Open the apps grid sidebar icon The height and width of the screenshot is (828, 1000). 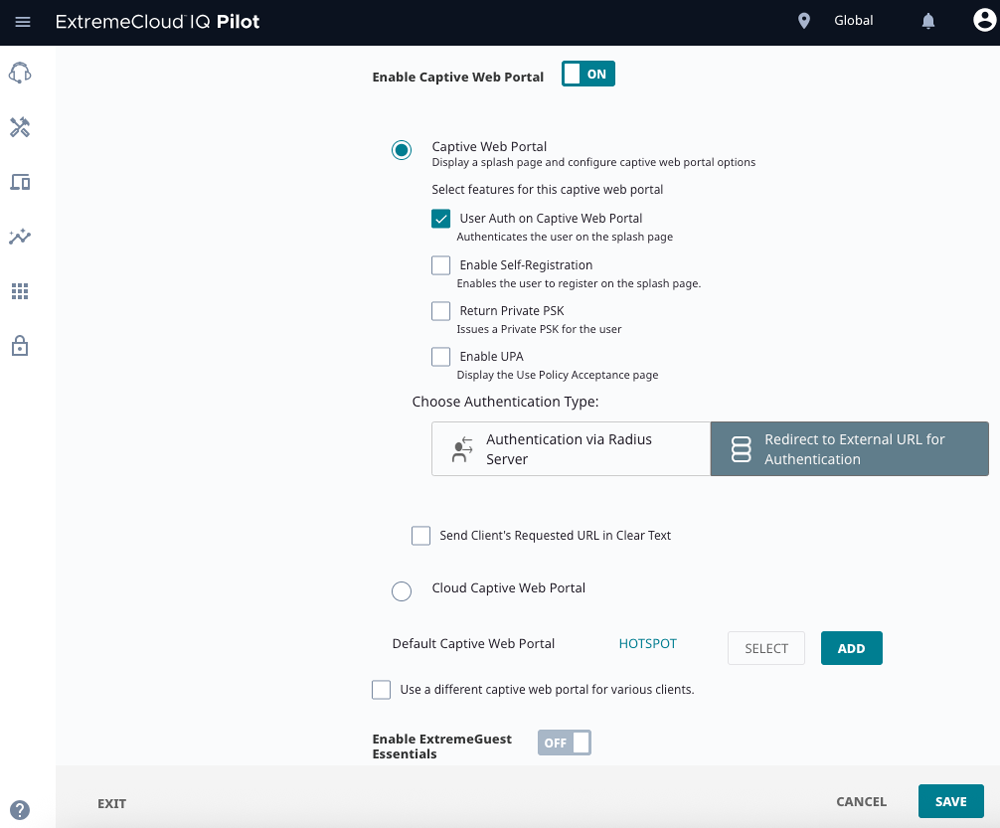pos(20,291)
